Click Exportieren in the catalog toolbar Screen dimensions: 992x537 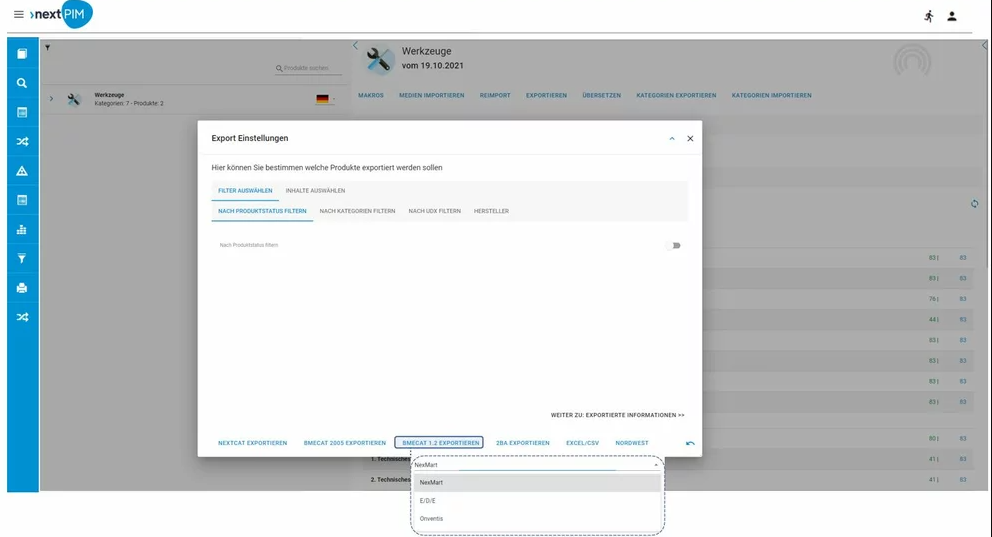point(547,96)
